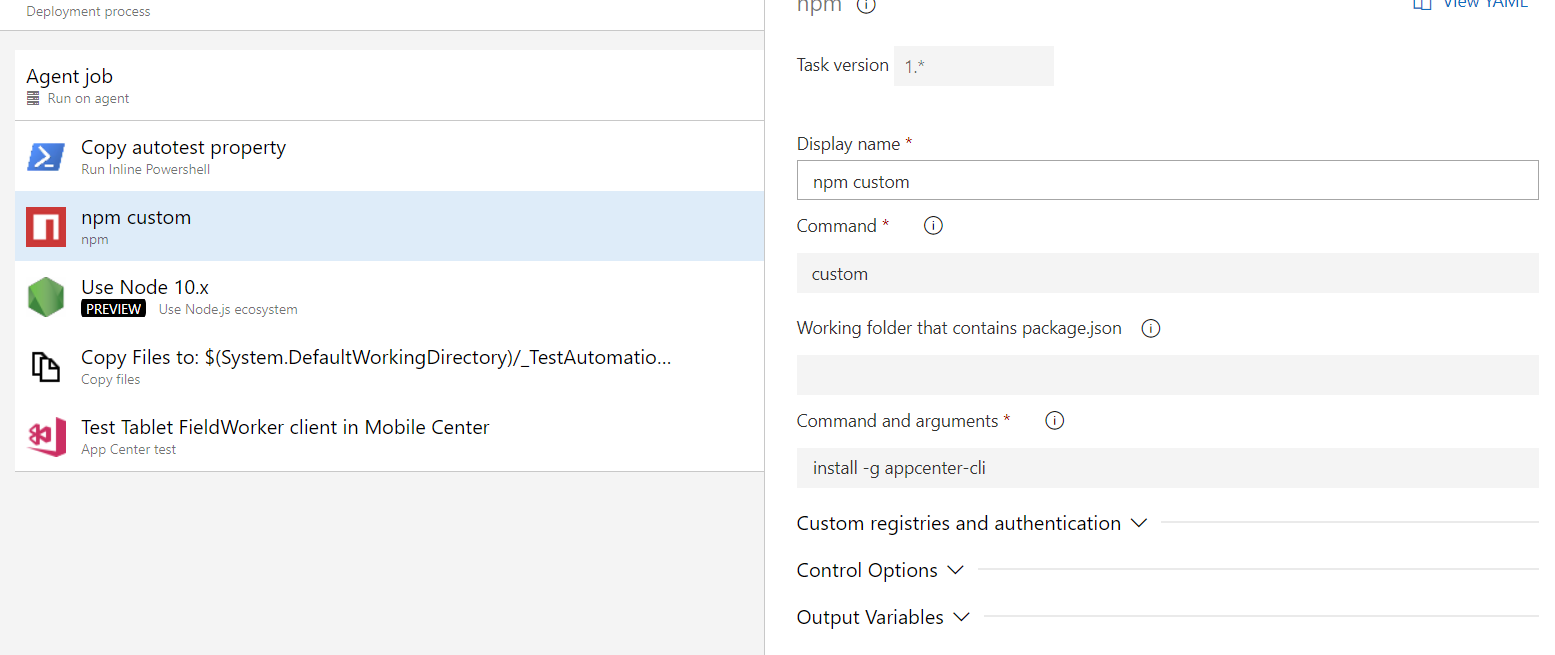Click the Copy Files task icon
This screenshot has width=1555, height=655.
click(45, 367)
